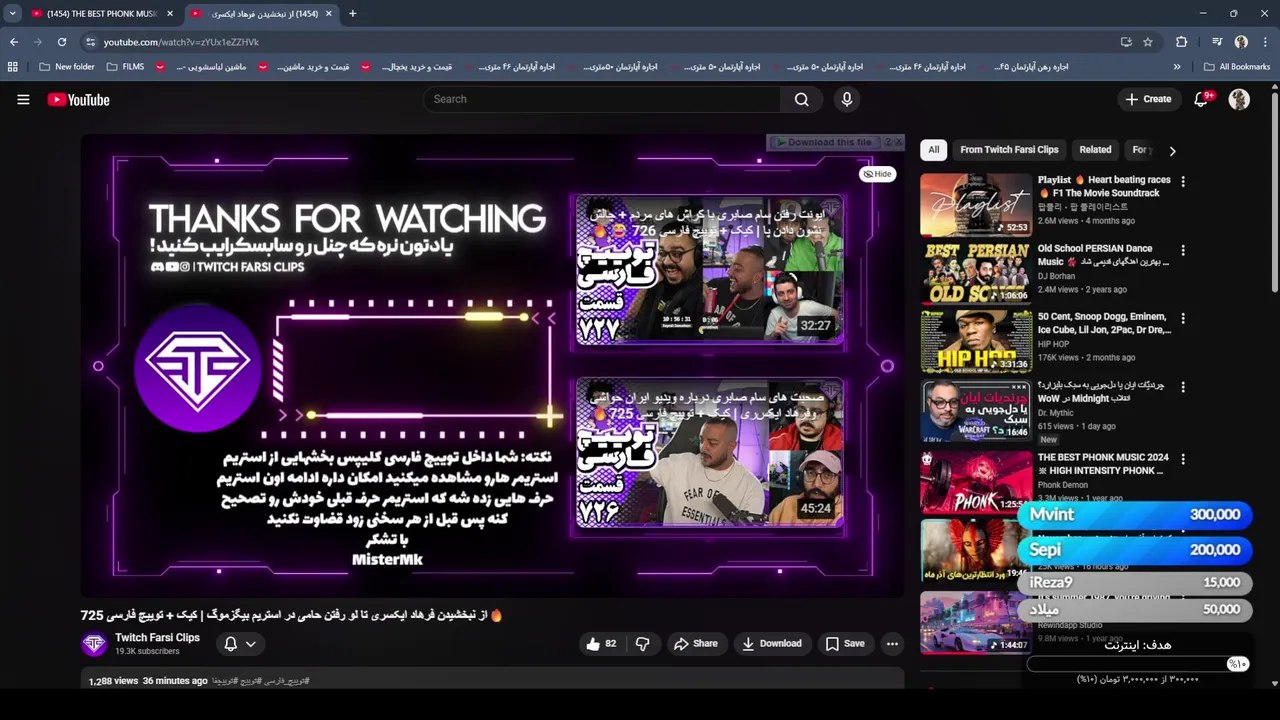Open more actions ellipsis under the video
The image size is (1280, 720).
click(892, 644)
